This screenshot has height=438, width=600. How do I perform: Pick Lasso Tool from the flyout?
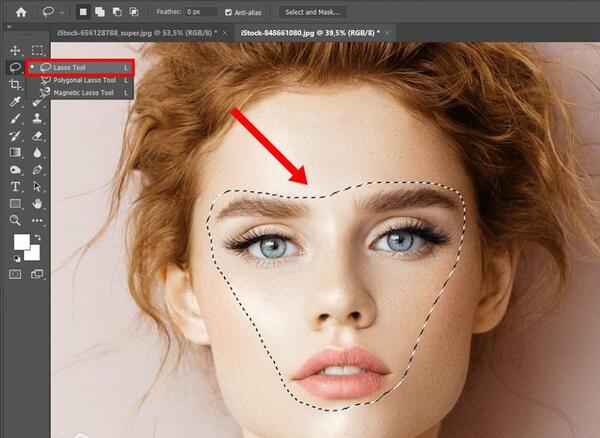click(x=80, y=68)
